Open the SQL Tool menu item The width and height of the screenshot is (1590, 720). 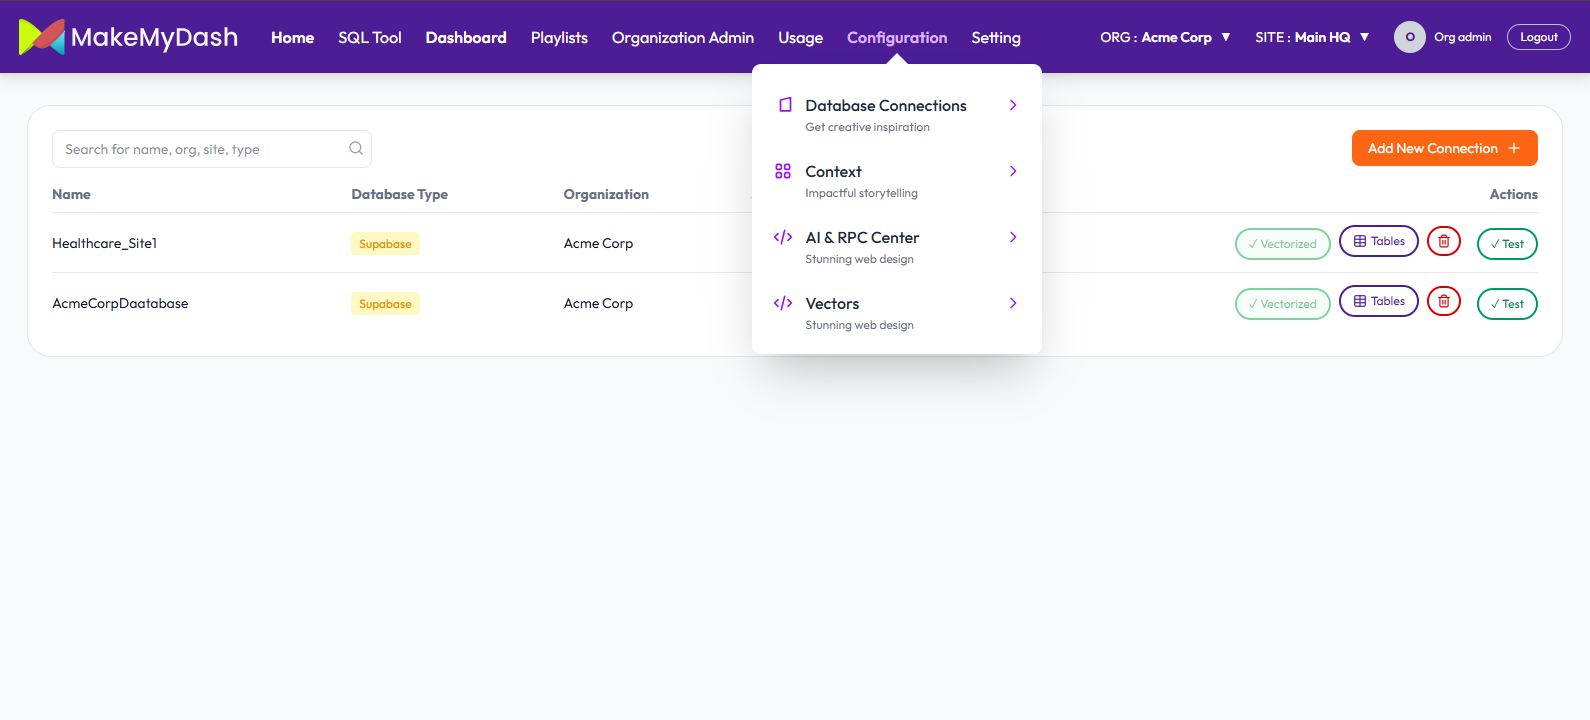click(x=369, y=37)
